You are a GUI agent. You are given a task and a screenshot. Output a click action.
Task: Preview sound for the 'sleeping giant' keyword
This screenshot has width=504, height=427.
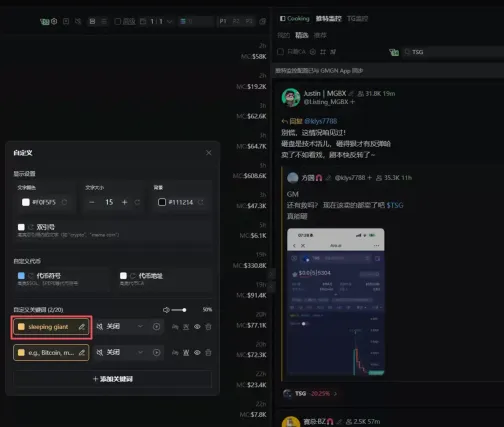pos(156,327)
